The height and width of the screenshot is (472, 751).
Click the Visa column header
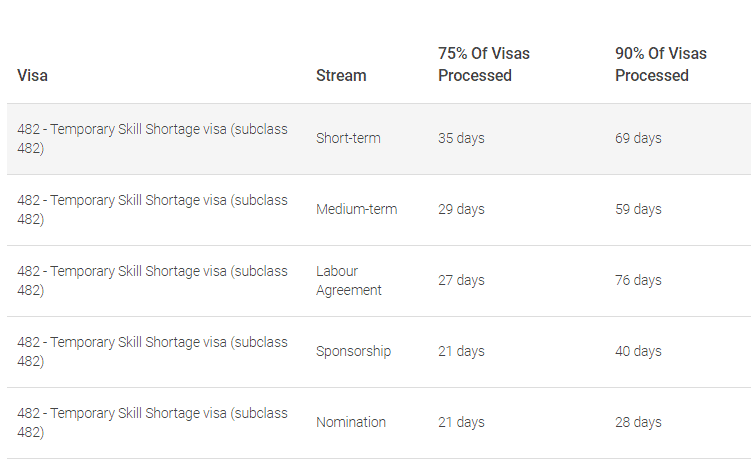[x=32, y=76]
